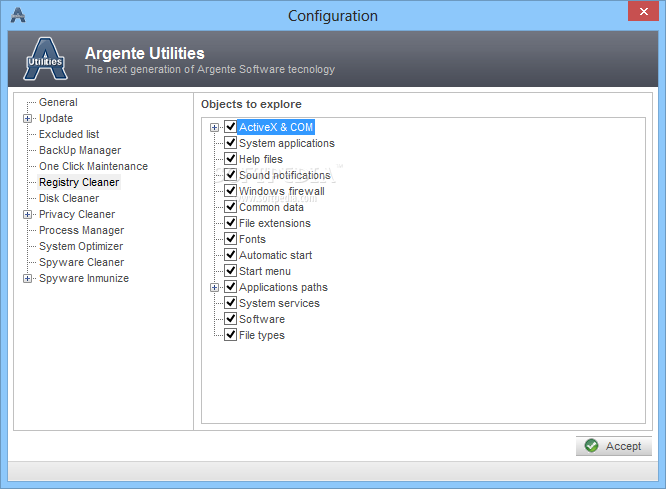This screenshot has height=489, width=666.
Task: Select the 'Fonts' label
Action: coord(252,239)
